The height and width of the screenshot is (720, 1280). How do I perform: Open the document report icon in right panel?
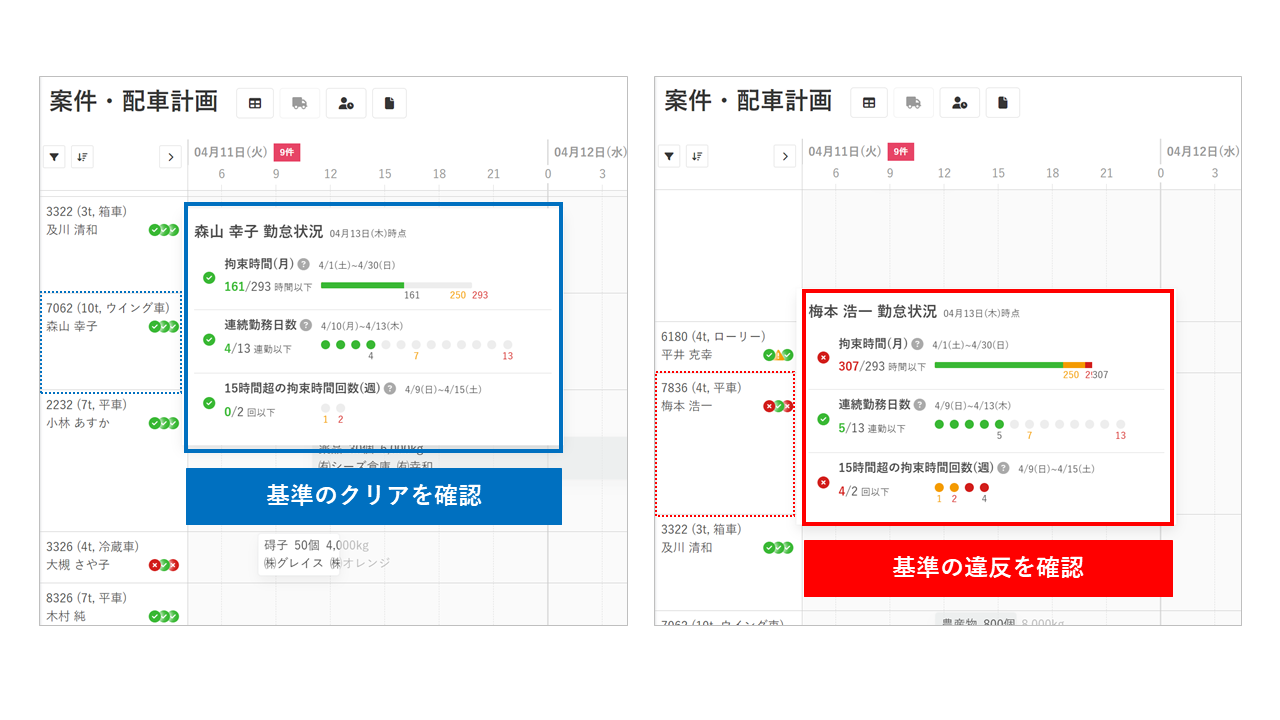1005,102
